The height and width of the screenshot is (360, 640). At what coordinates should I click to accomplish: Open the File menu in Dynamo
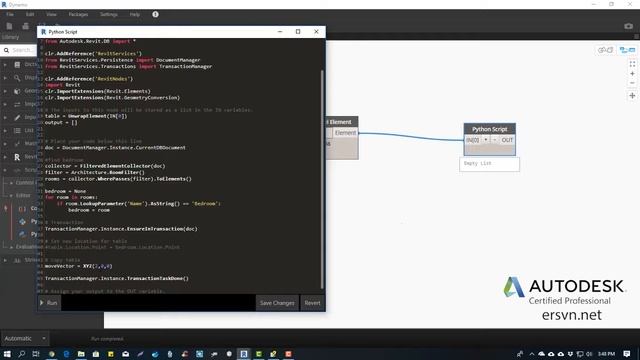point(10,14)
